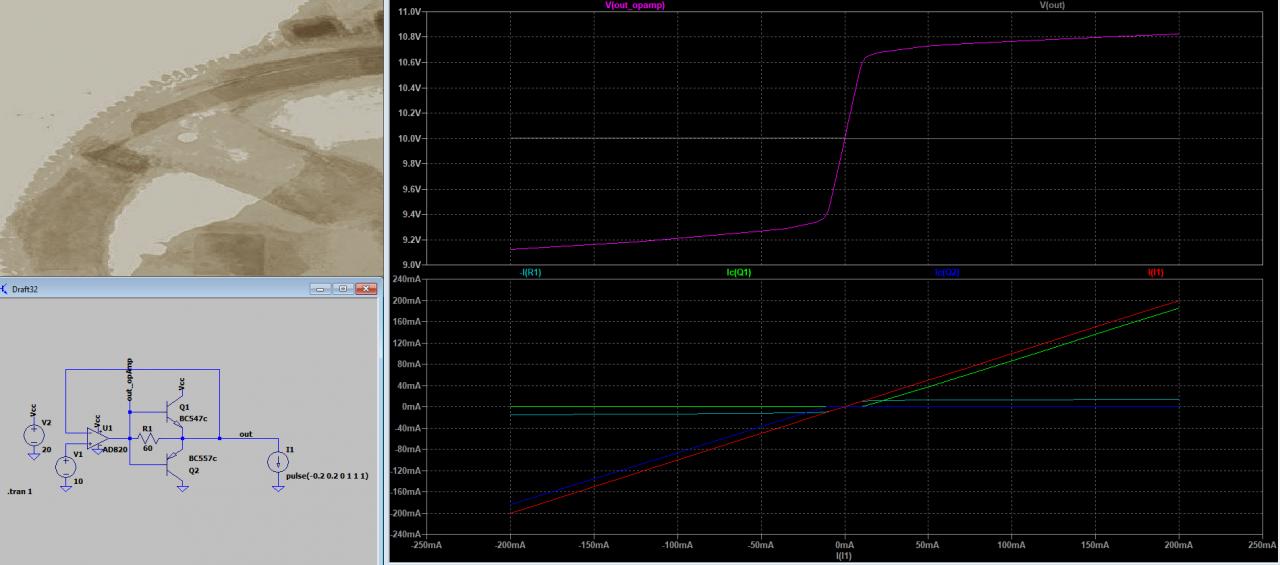Image resolution: width=1280 pixels, height=565 pixels.
Task: Maximize the Draft32 window
Action: pyautogui.click(x=343, y=289)
